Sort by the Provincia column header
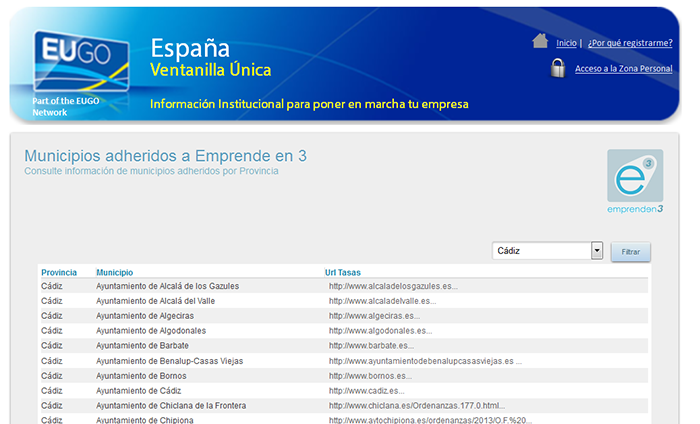This screenshot has width=700, height=424. (x=59, y=272)
